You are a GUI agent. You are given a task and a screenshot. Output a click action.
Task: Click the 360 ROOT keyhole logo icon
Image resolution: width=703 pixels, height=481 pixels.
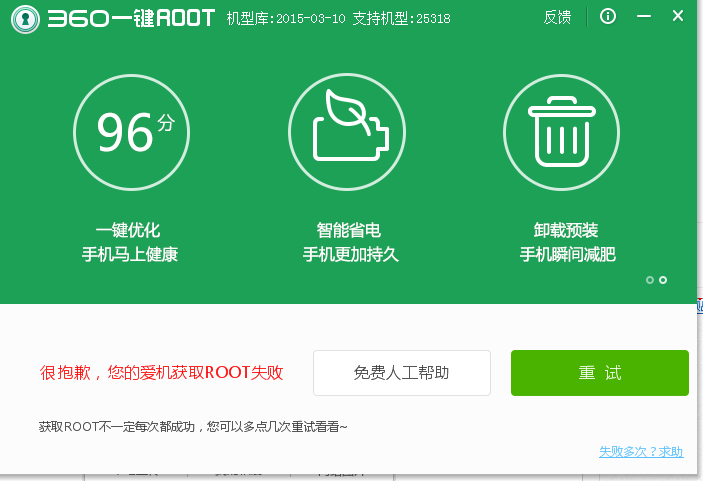pos(26,19)
